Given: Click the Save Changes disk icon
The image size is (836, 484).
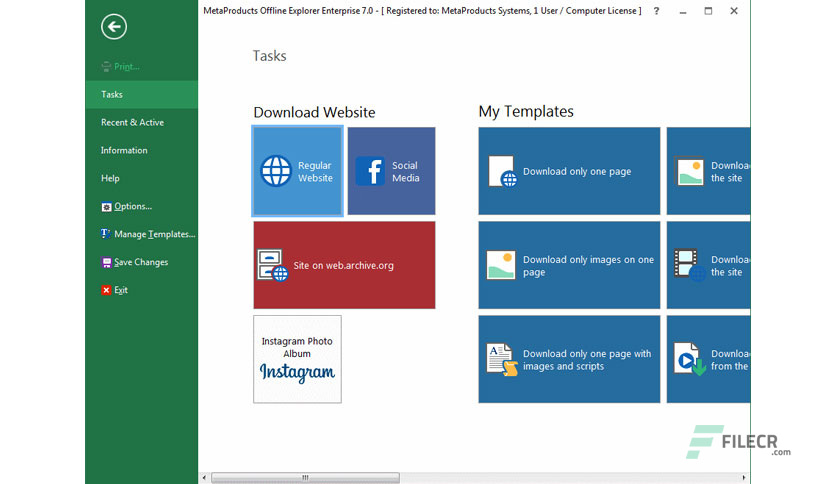Looking at the screenshot, I should click(x=106, y=262).
